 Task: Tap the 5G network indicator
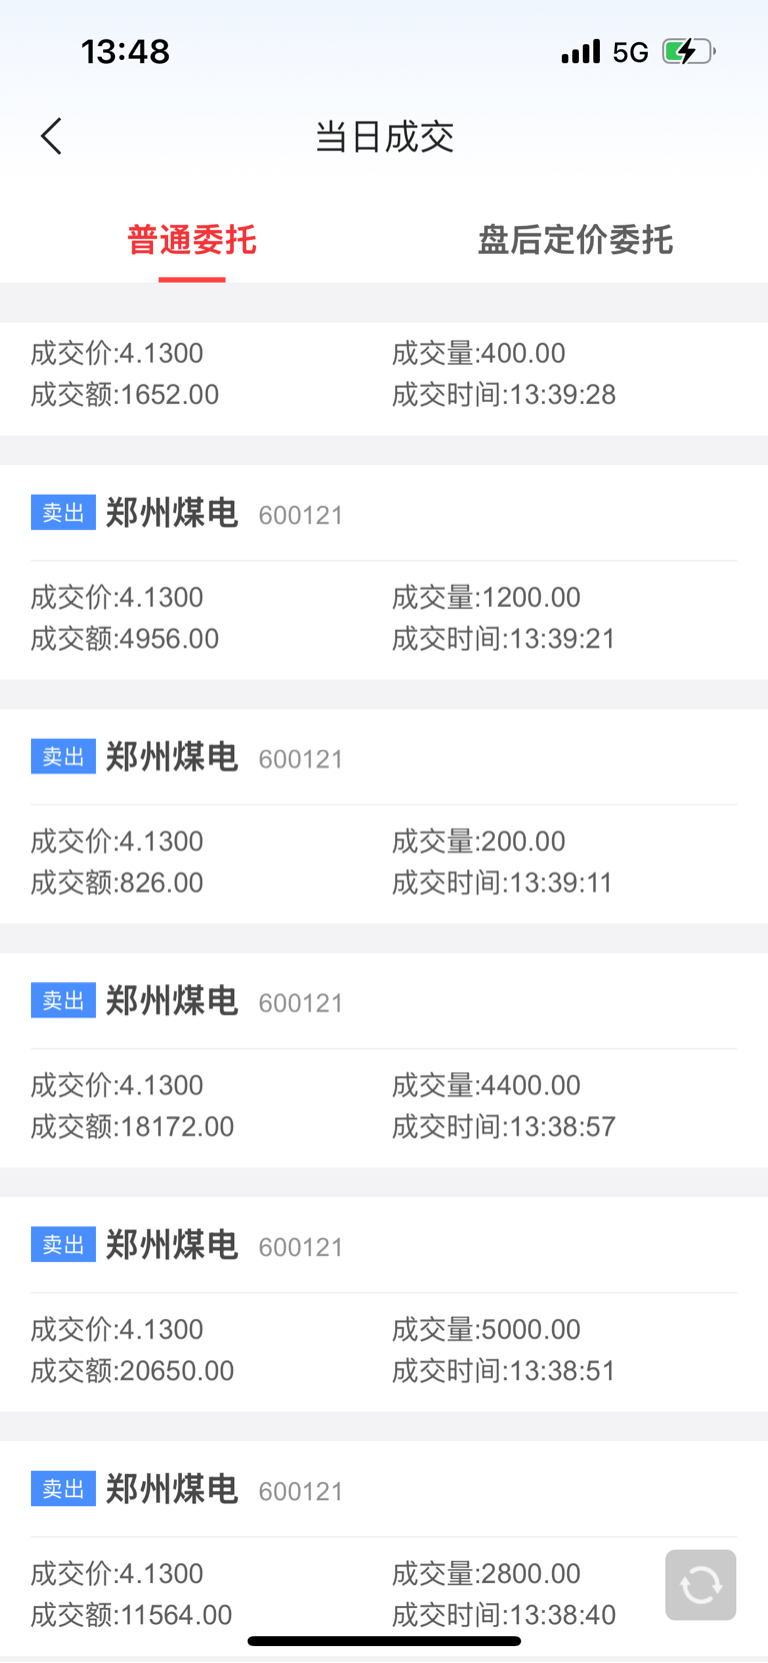coord(630,52)
